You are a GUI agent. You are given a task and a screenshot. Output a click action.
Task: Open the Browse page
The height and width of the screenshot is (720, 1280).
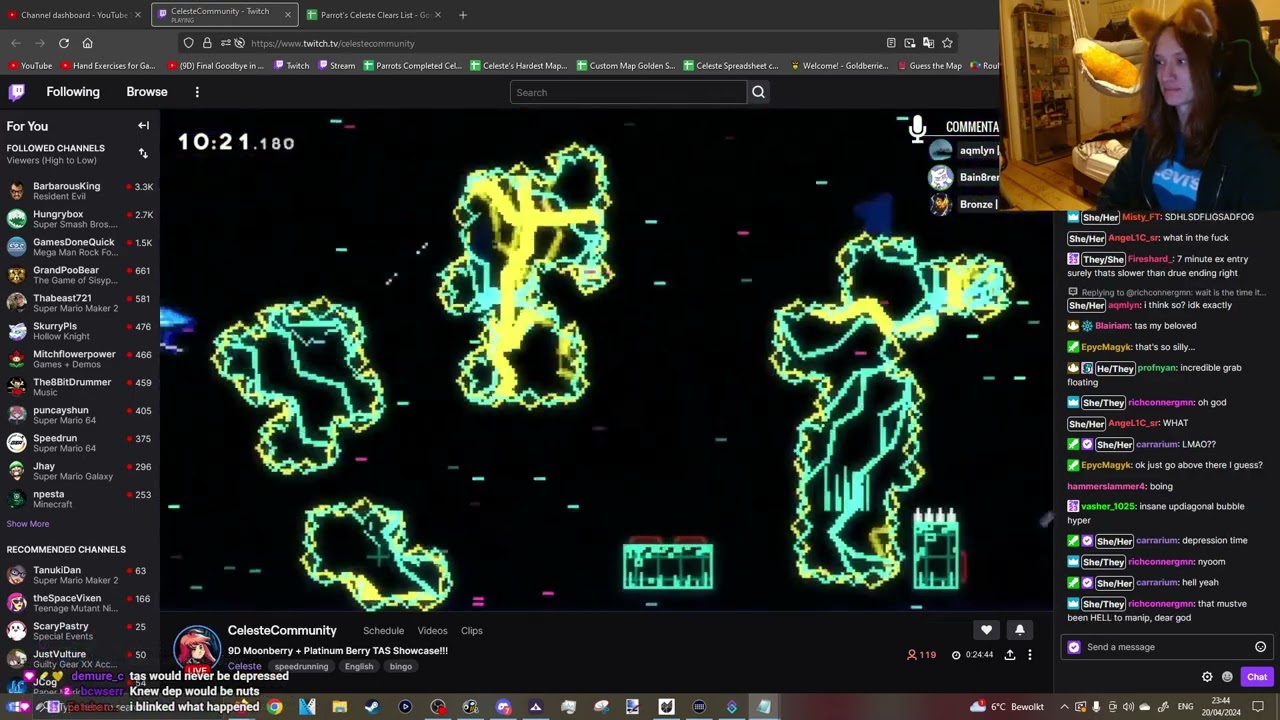pos(147,92)
